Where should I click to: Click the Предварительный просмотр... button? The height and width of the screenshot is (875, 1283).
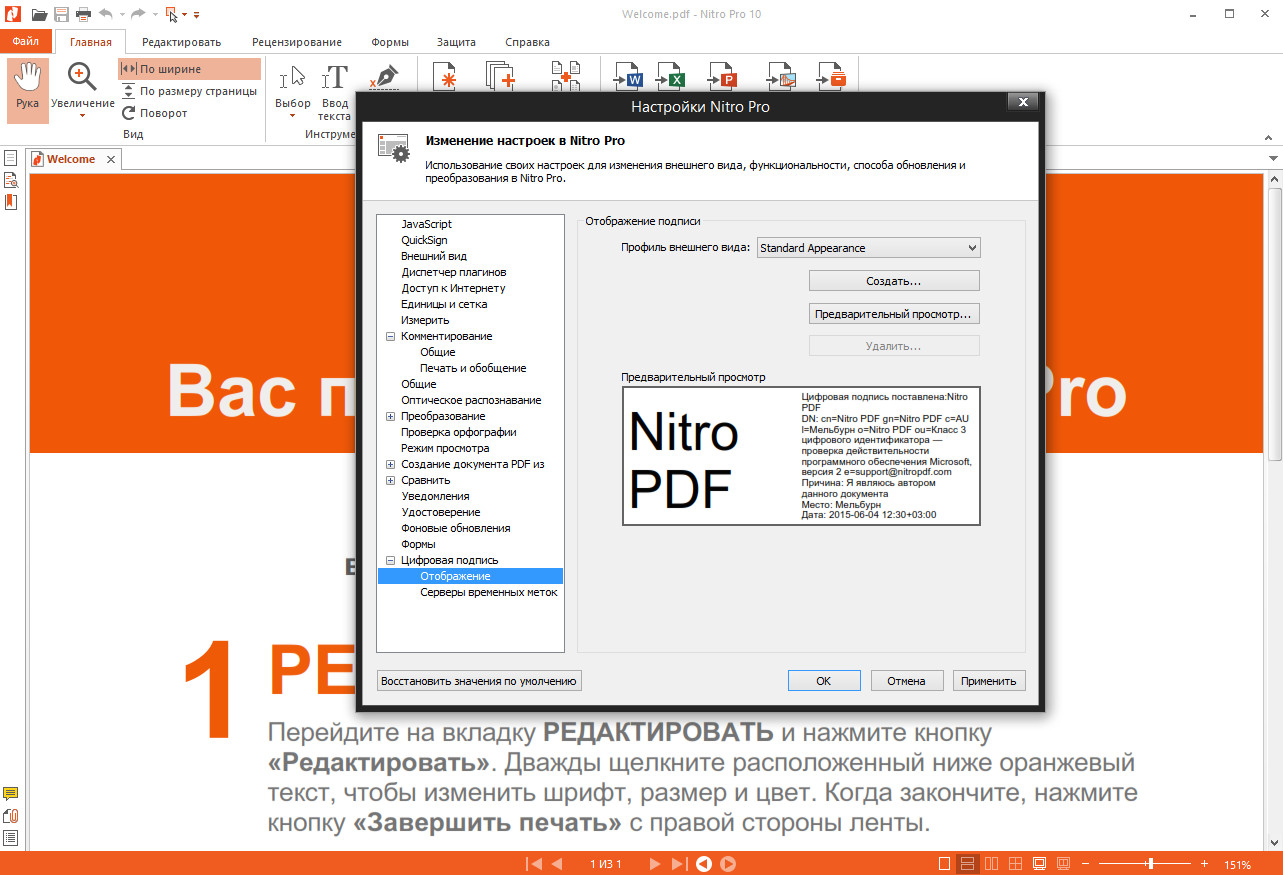[894, 313]
